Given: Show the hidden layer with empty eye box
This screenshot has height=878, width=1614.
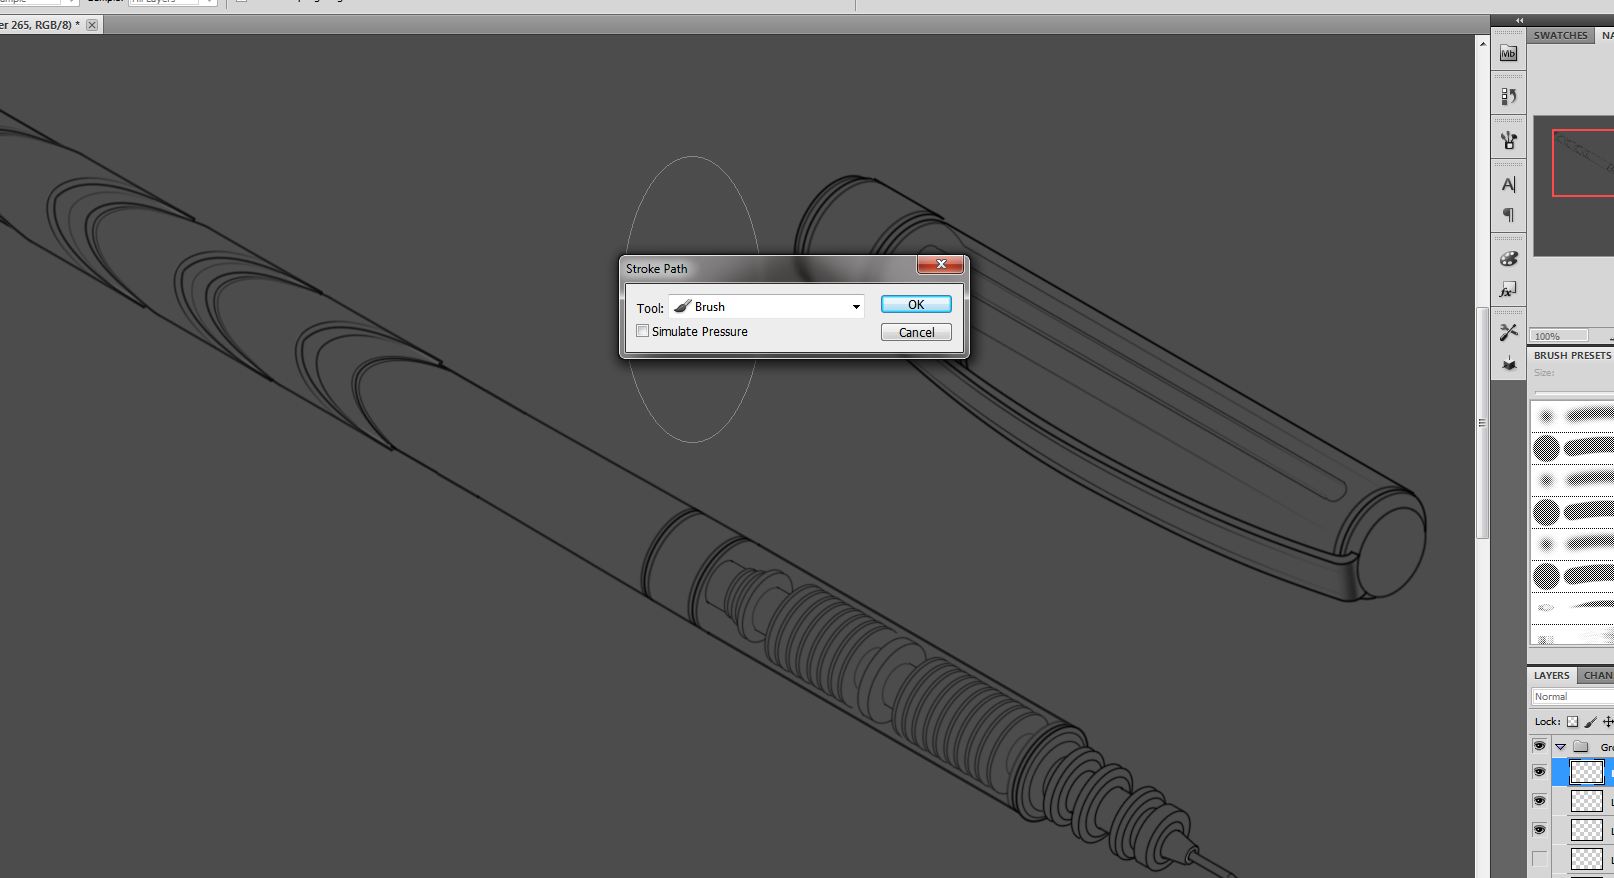Looking at the screenshot, I should coord(1539,859).
